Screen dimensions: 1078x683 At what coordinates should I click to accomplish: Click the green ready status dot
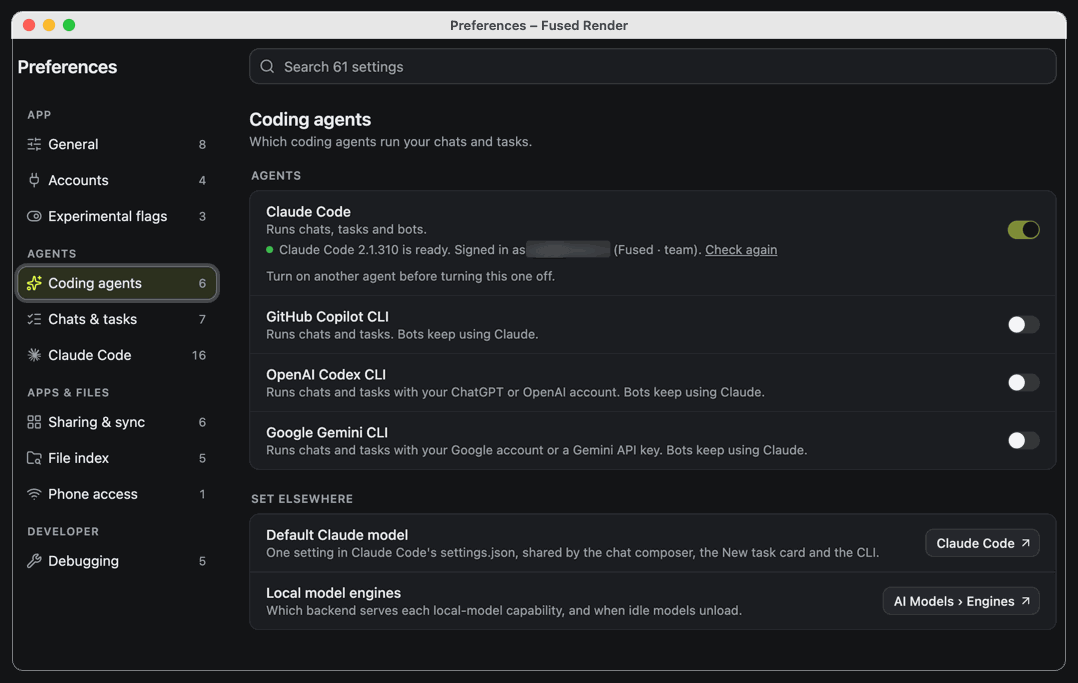click(270, 250)
